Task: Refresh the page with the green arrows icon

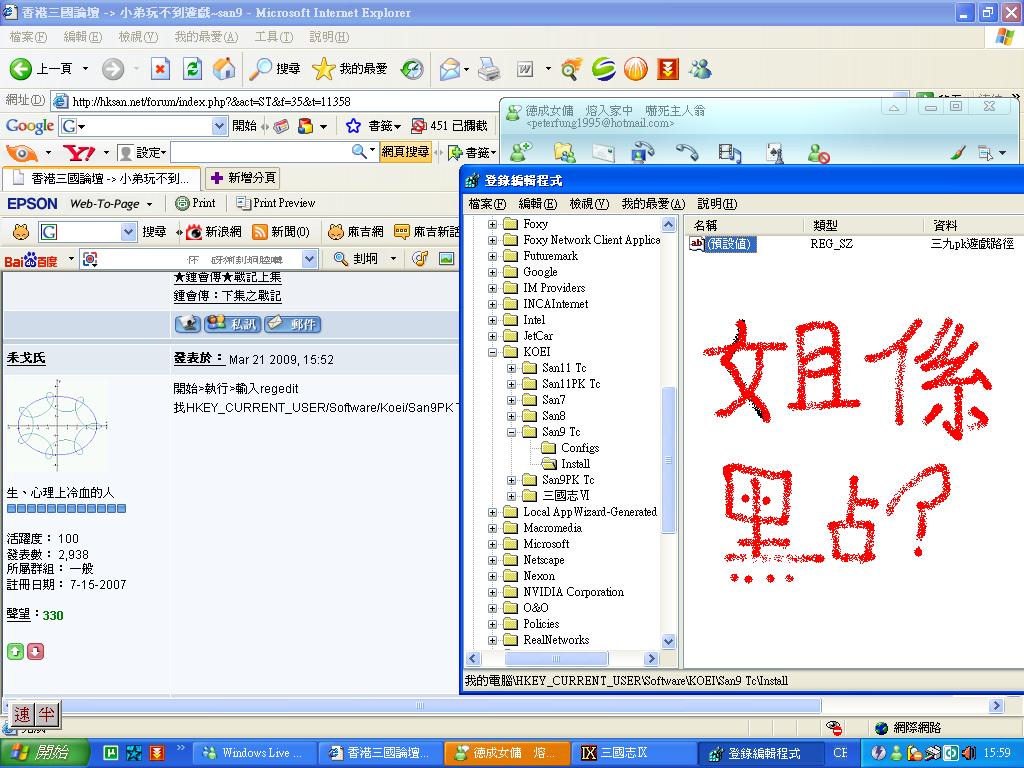Action: pyautogui.click(x=192, y=69)
